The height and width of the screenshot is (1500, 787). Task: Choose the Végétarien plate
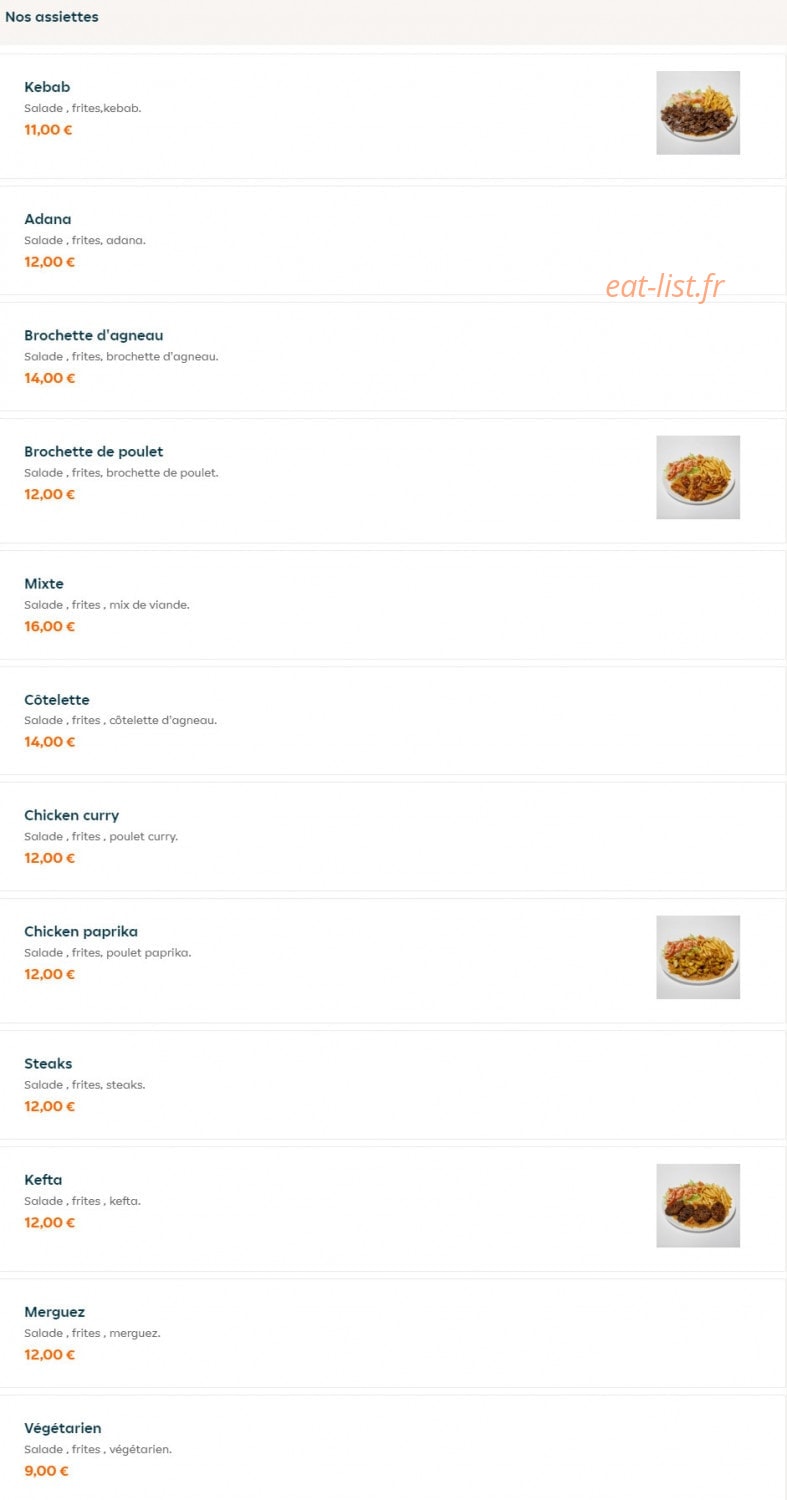pyautogui.click(x=393, y=1447)
